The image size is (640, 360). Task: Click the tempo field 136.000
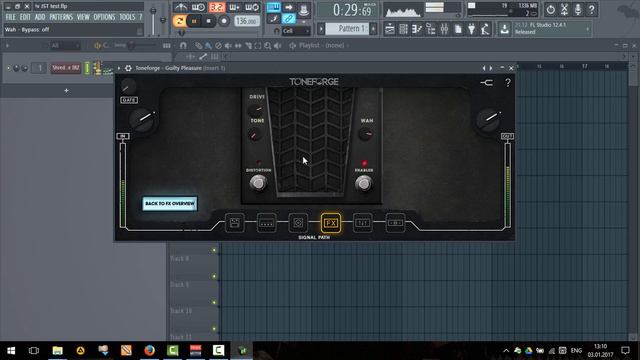(247, 21)
